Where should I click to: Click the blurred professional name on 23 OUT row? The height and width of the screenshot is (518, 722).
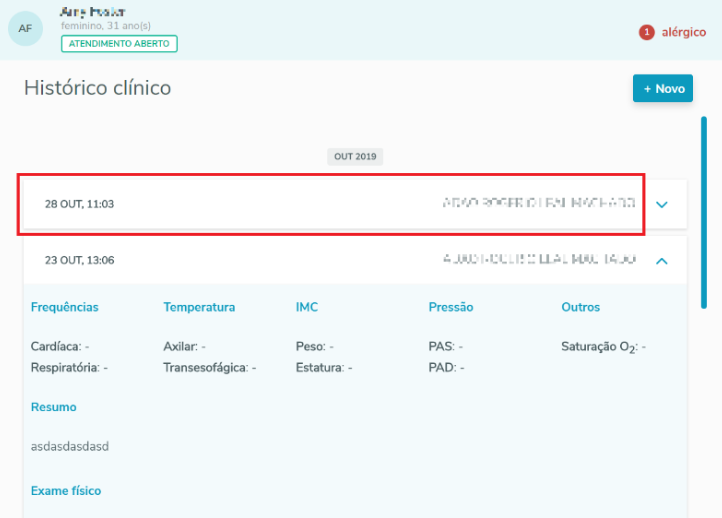pos(539,259)
